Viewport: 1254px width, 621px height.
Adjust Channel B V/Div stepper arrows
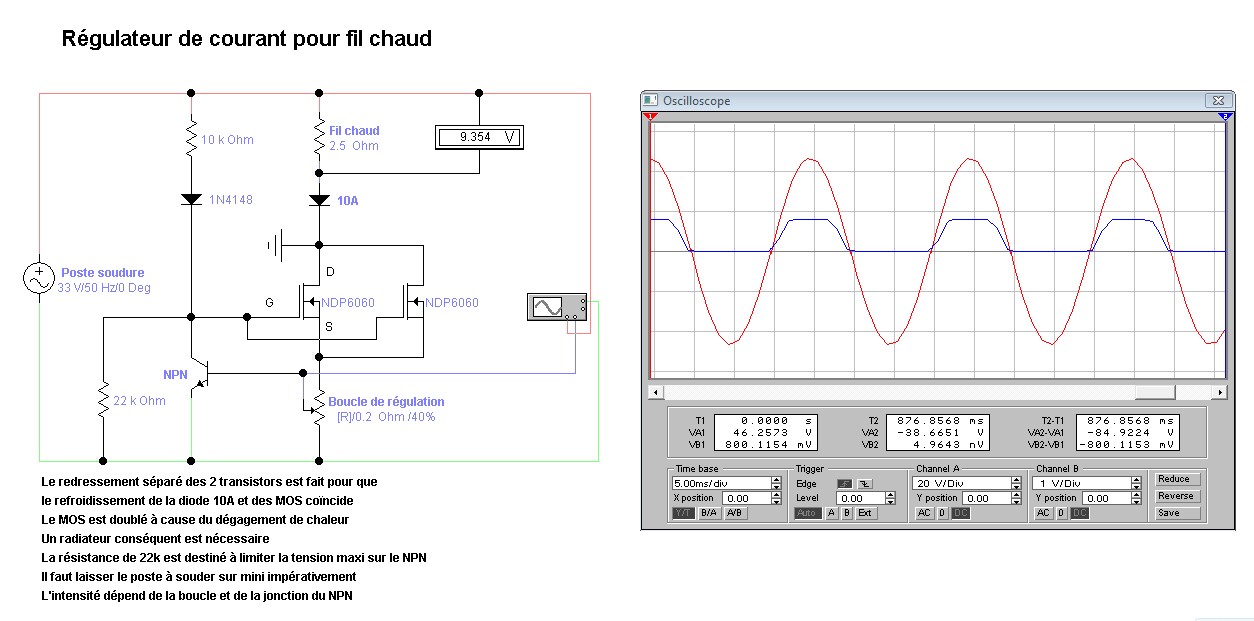pos(1136,482)
